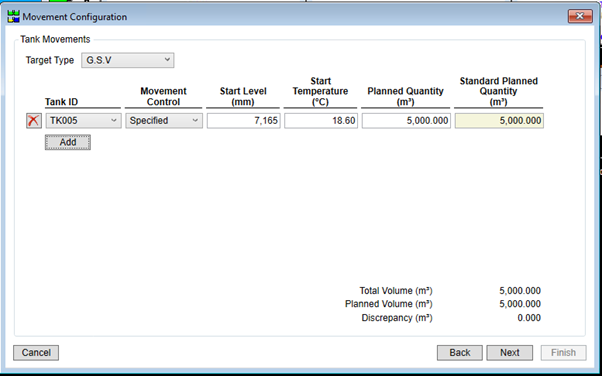Click the Discrepancy value 0.000

coord(529,318)
